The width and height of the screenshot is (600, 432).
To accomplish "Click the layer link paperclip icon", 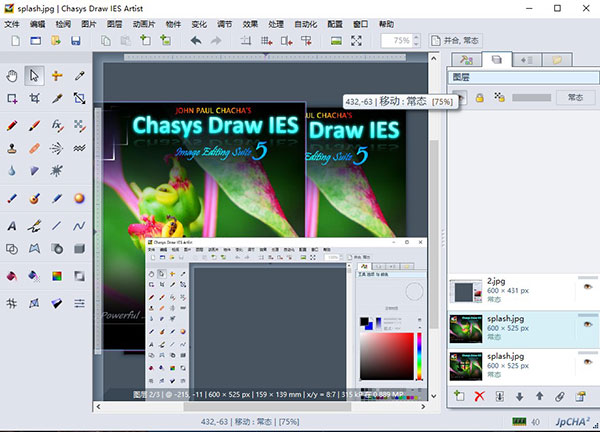I will [x=560, y=396].
